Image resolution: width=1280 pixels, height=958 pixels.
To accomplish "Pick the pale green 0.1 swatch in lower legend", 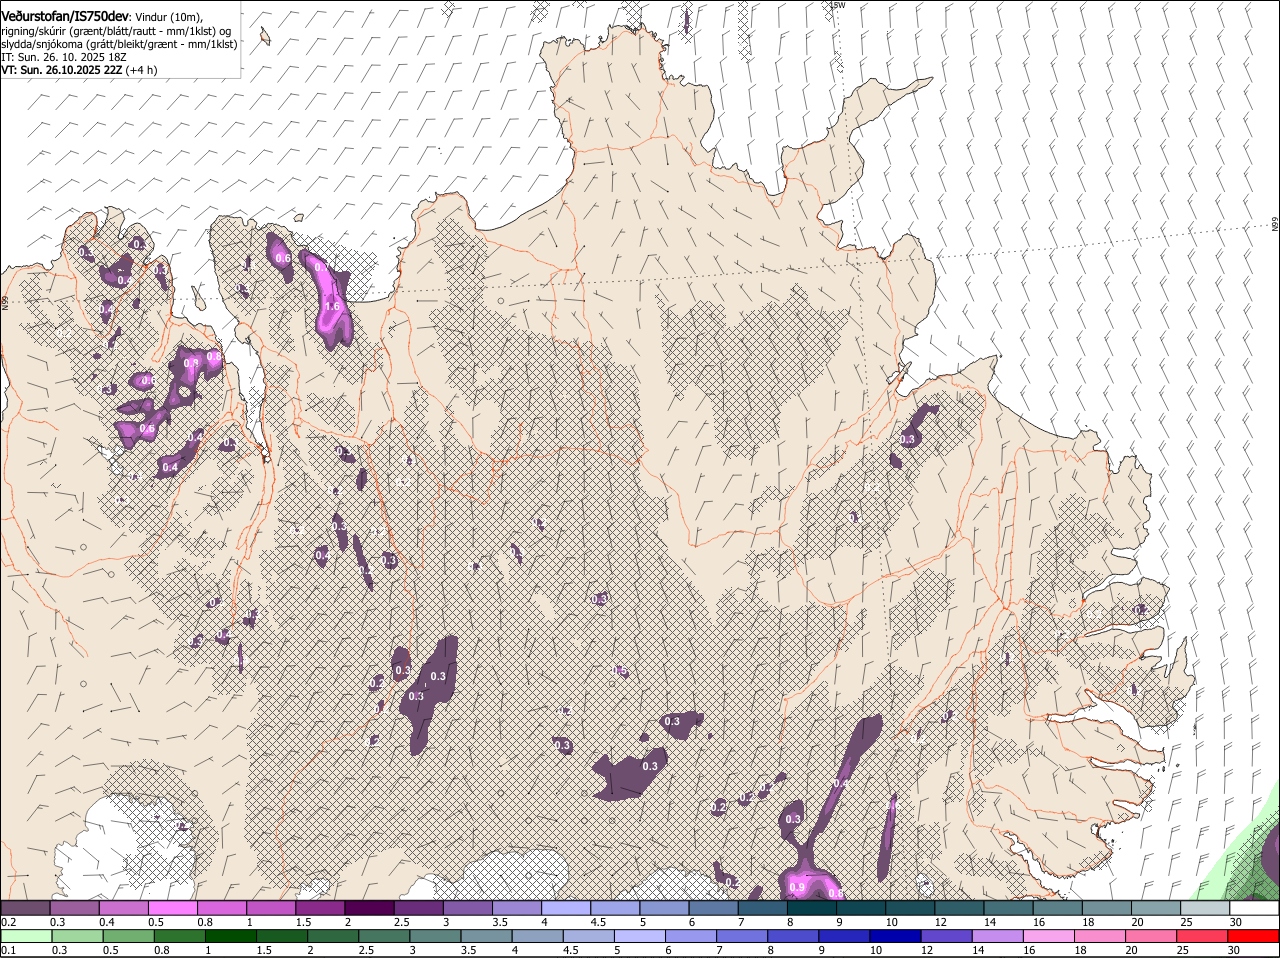I will click(26, 936).
